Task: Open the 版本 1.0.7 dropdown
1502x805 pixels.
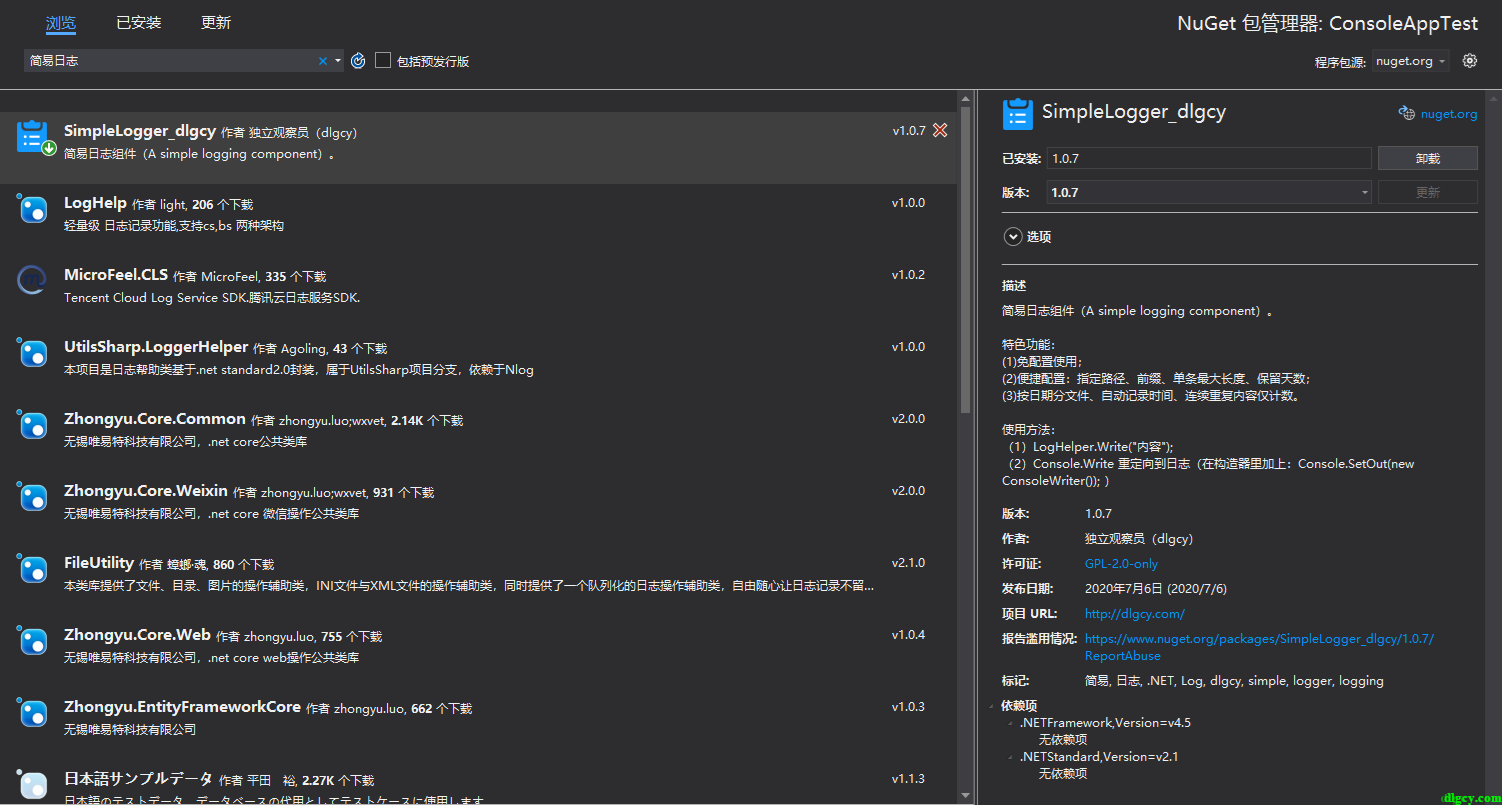Action: coord(1209,192)
